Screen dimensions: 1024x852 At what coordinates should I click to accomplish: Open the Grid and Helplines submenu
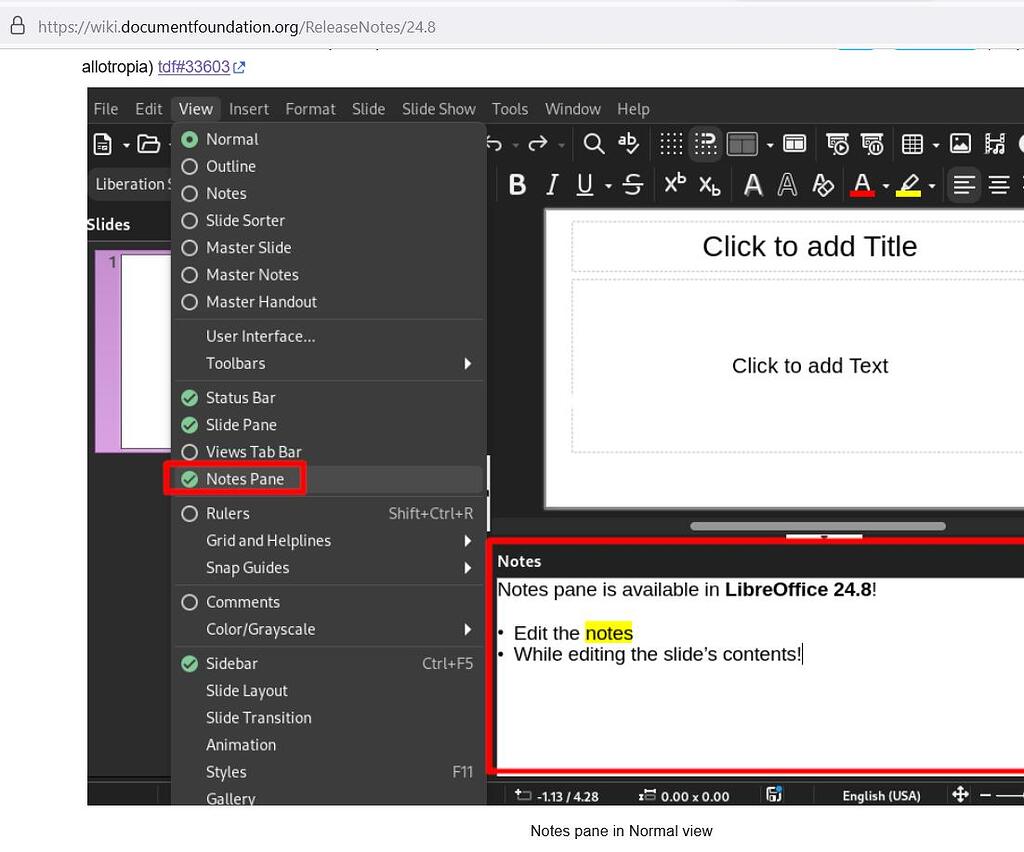click(x=268, y=540)
